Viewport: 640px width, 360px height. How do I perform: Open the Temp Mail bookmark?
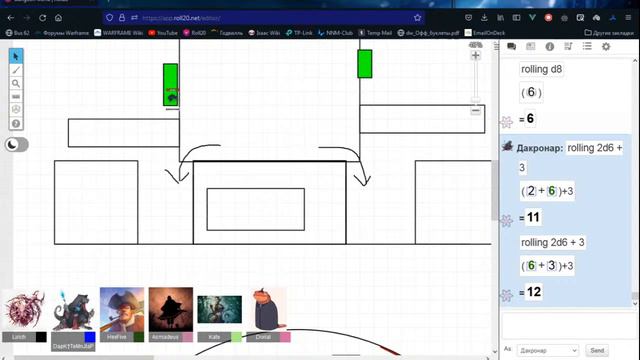375,33
